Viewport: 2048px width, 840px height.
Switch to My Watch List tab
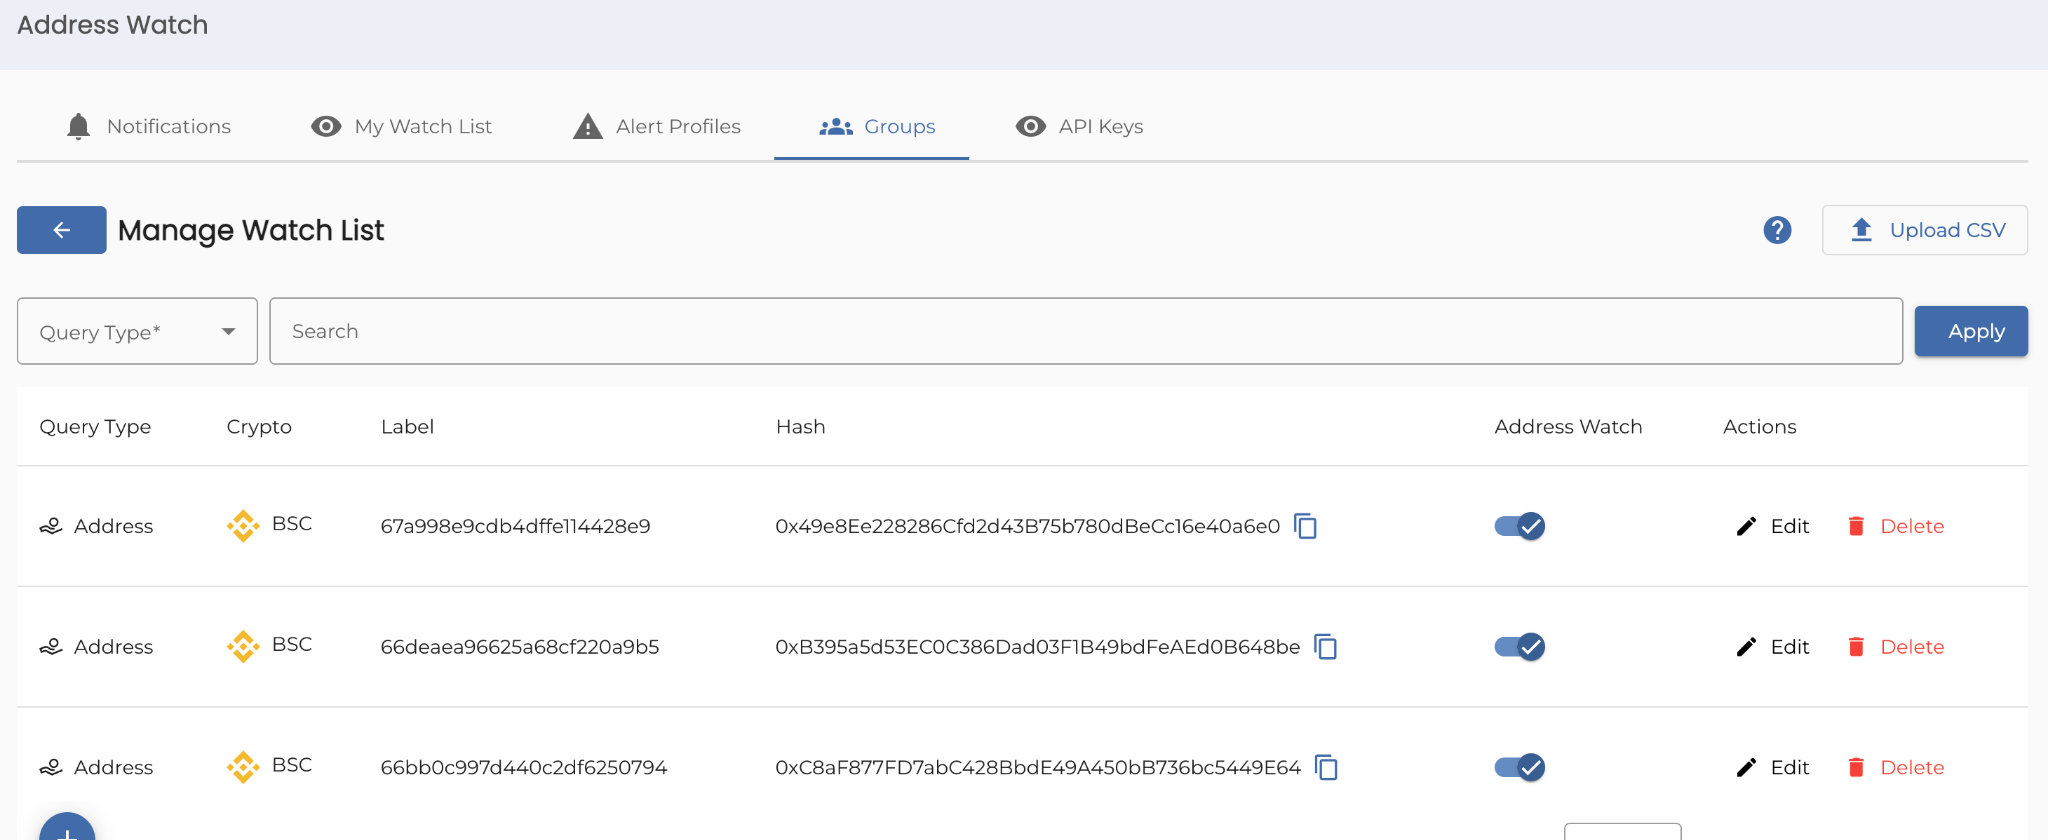402,127
